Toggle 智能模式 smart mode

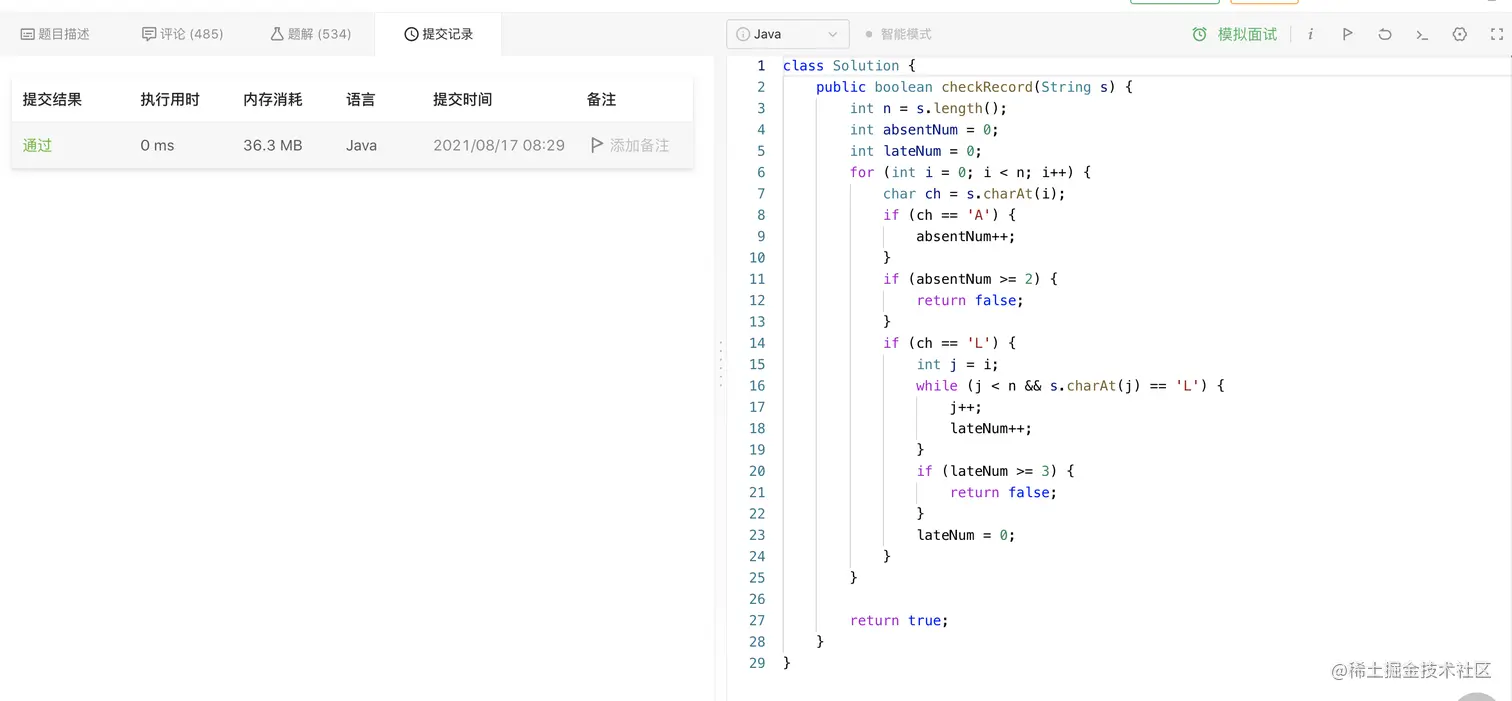coord(898,34)
